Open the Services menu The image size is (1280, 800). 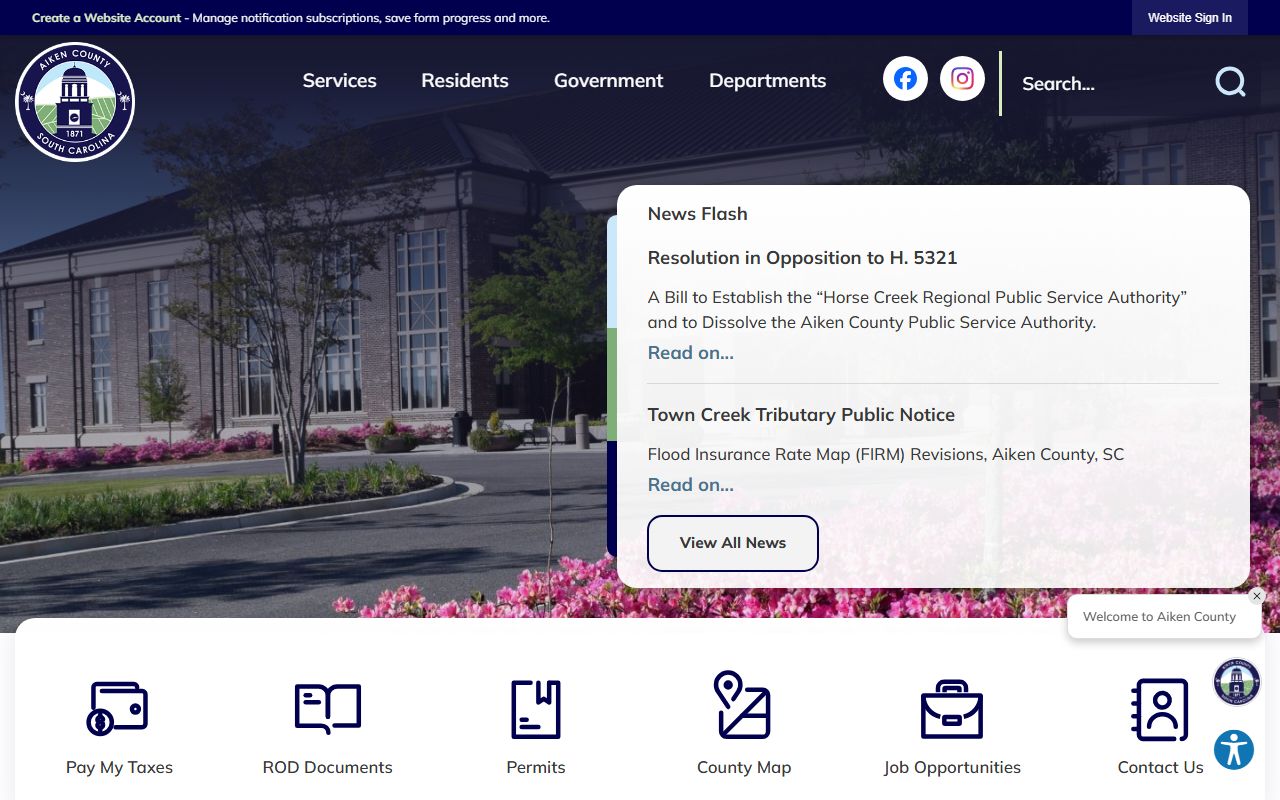(x=340, y=81)
